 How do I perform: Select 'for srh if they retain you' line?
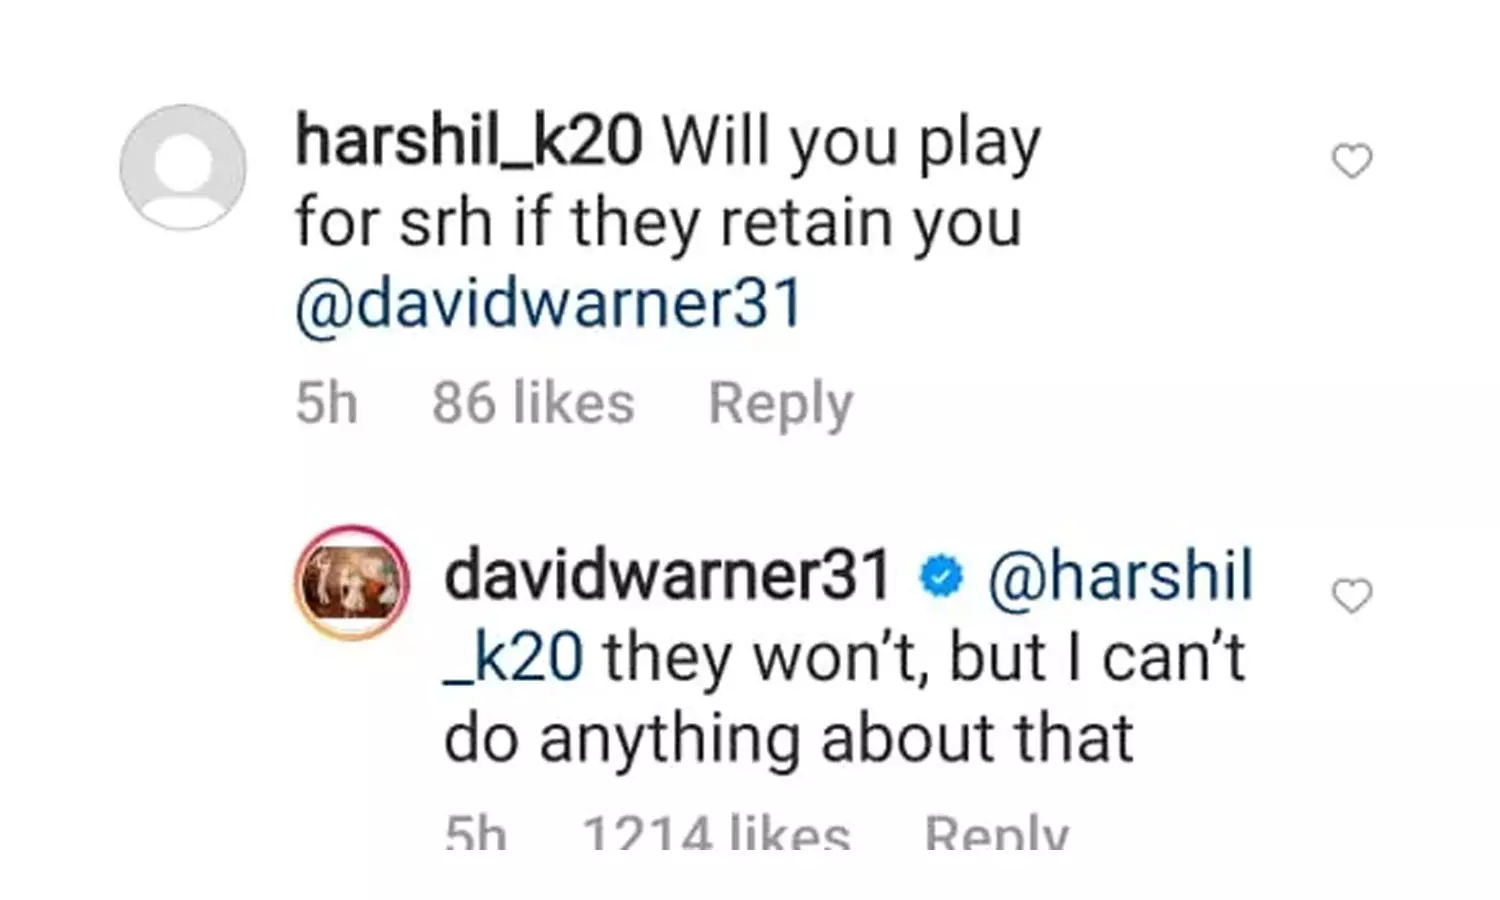pyautogui.click(x=658, y=224)
